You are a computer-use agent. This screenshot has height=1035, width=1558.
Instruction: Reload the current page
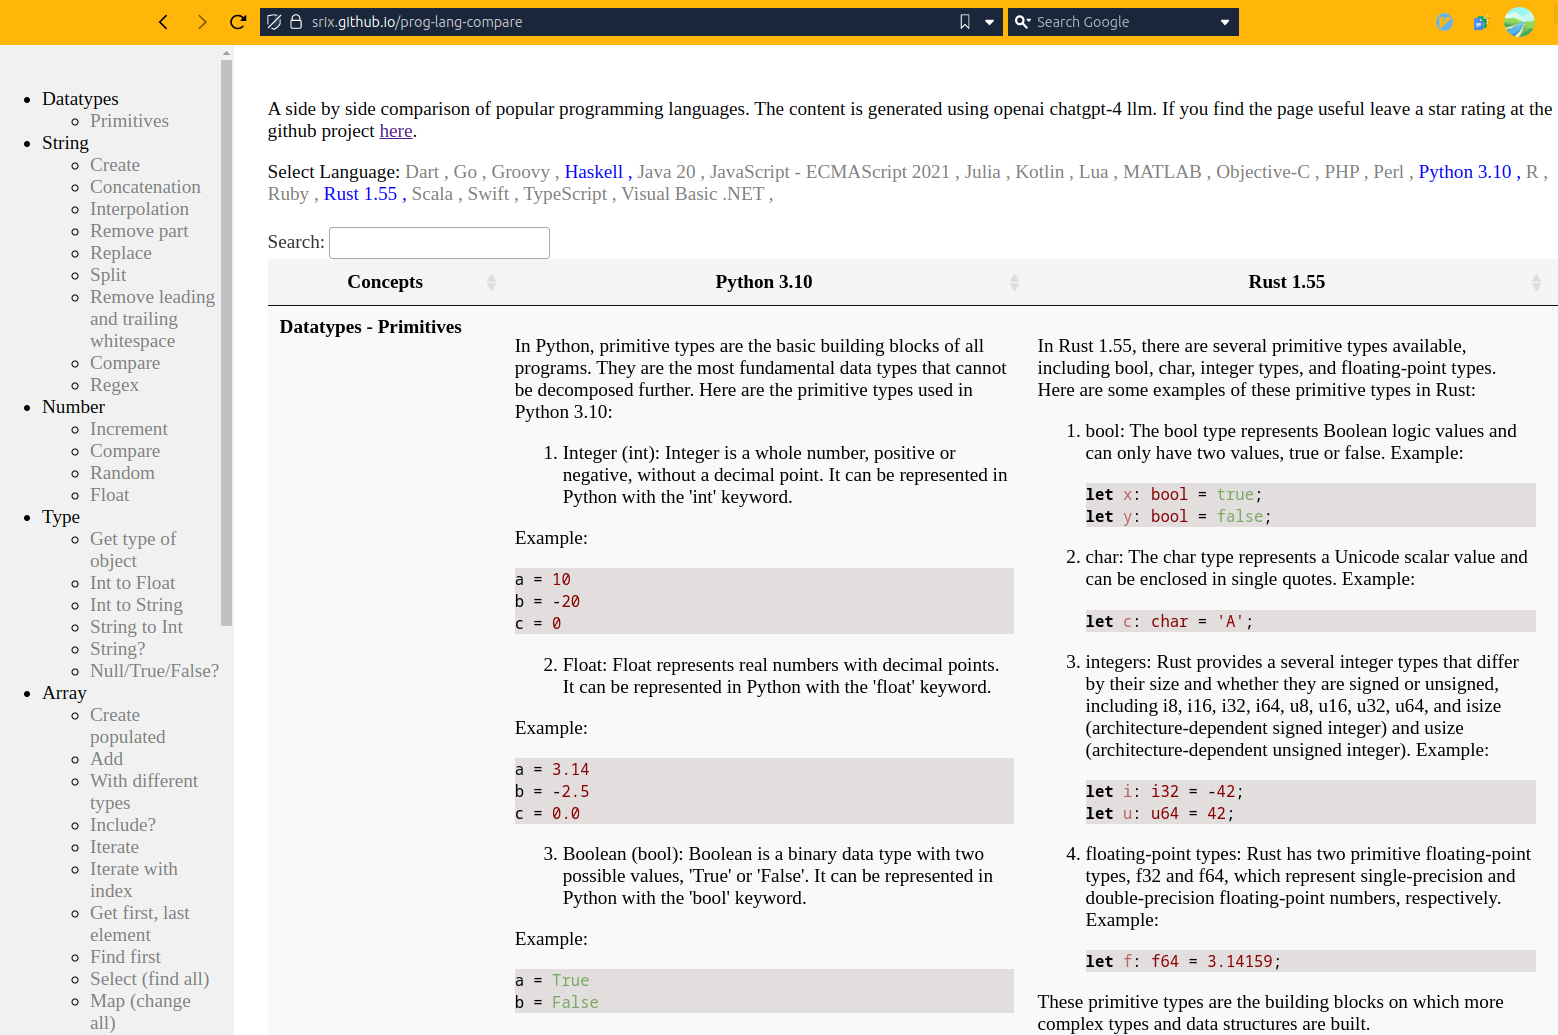[238, 22]
